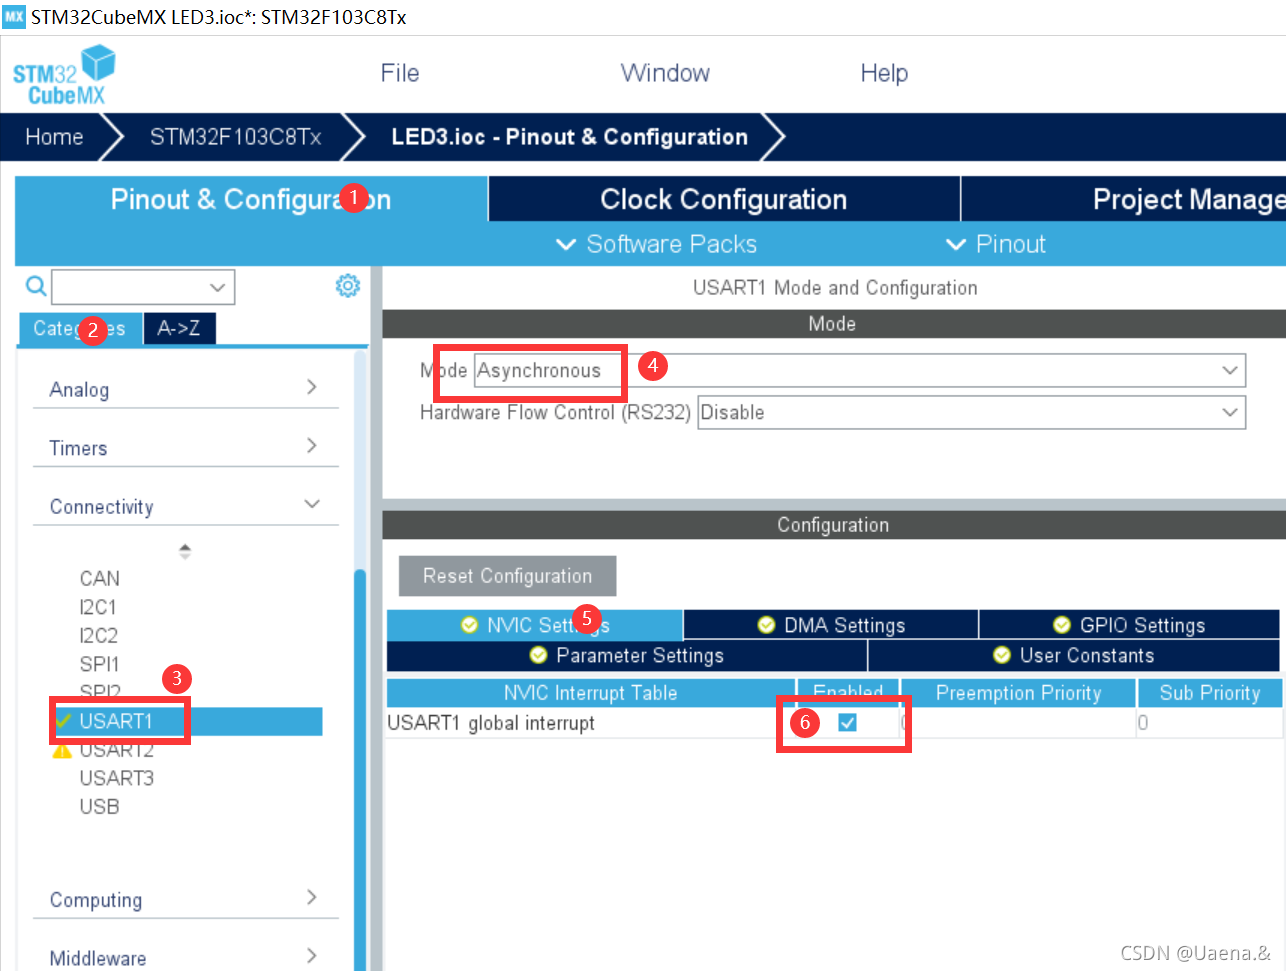The height and width of the screenshot is (971, 1286).
Task: Expand the Middleware category
Action: [184, 957]
